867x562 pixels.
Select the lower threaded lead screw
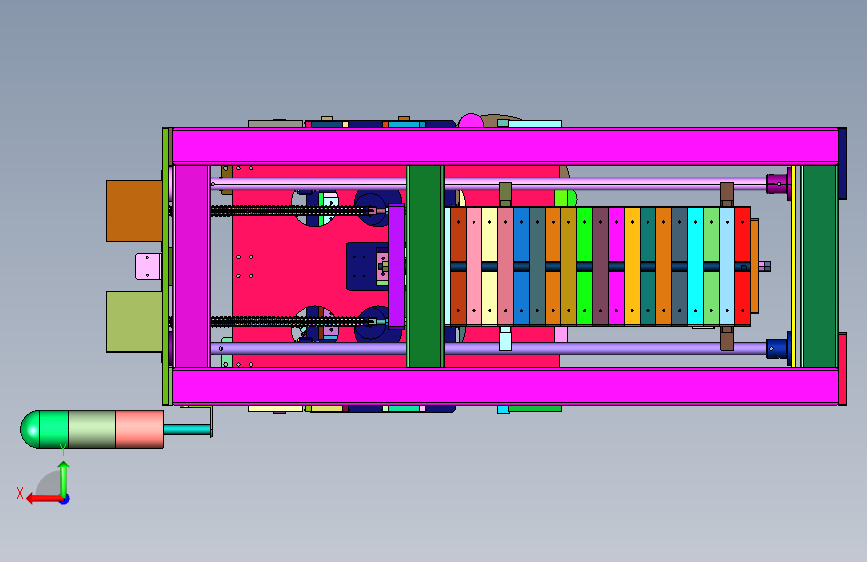[292, 321]
